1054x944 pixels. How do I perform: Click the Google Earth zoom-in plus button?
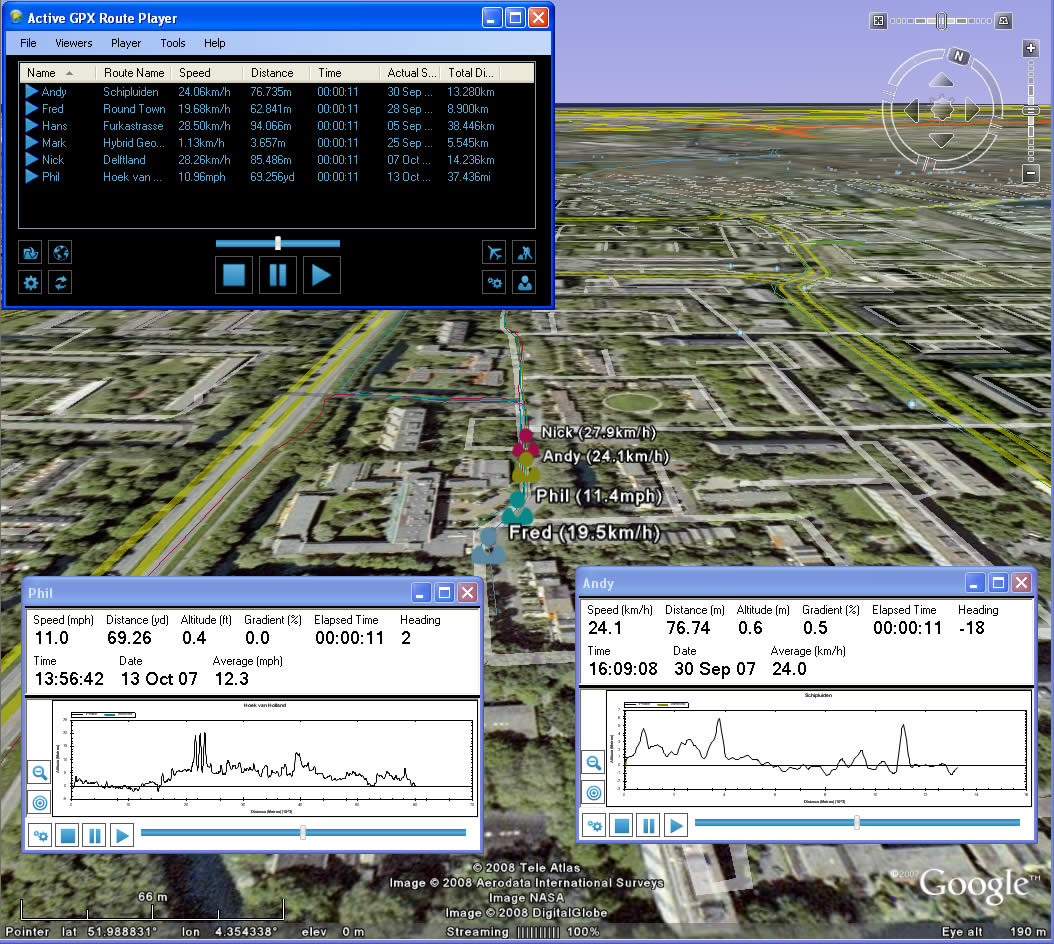(x=1031, y=48)
